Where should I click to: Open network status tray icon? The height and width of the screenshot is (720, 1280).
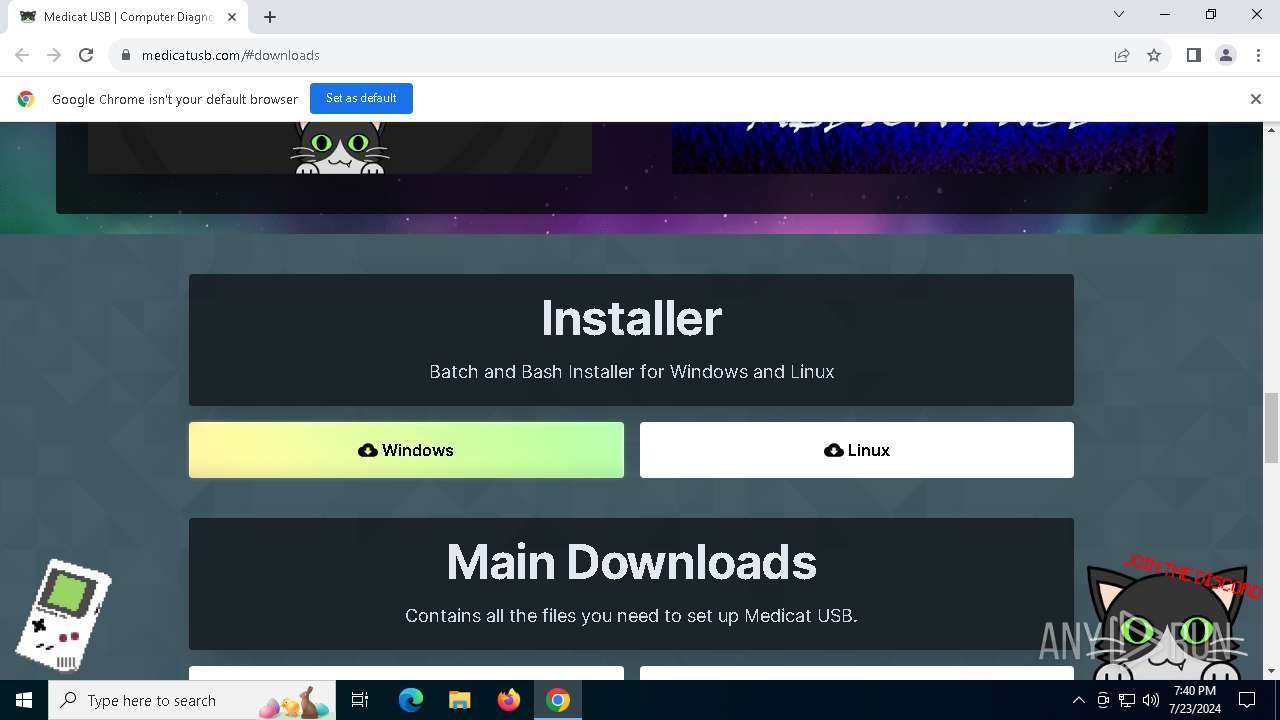(x=1127, y=700)
